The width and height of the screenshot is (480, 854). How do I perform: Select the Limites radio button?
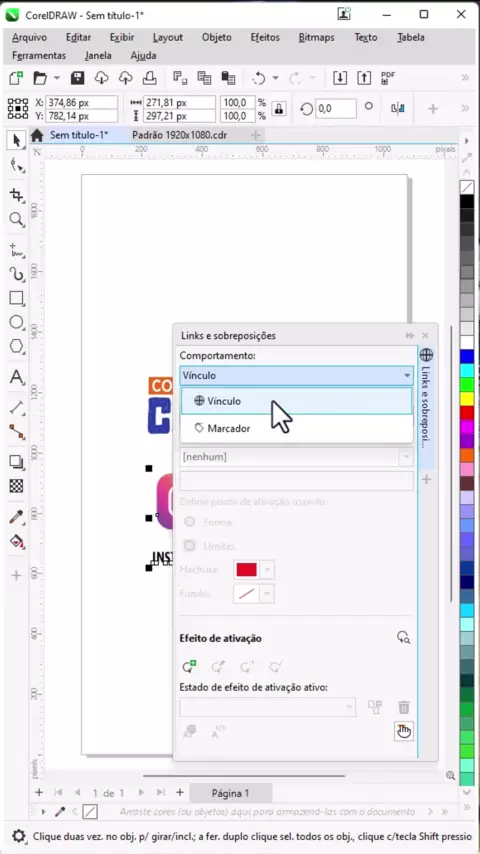pyautogui.click(x=190, y=545)
